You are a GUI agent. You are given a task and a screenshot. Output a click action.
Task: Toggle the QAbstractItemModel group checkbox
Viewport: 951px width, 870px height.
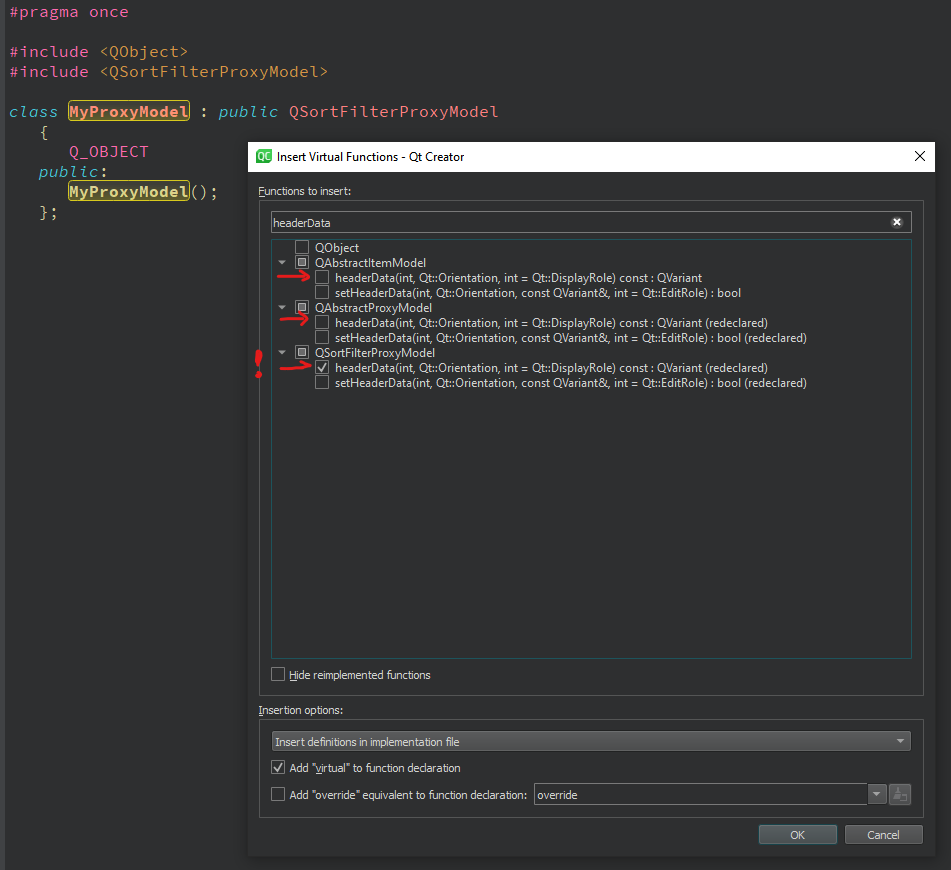click(x=301, y=262)
